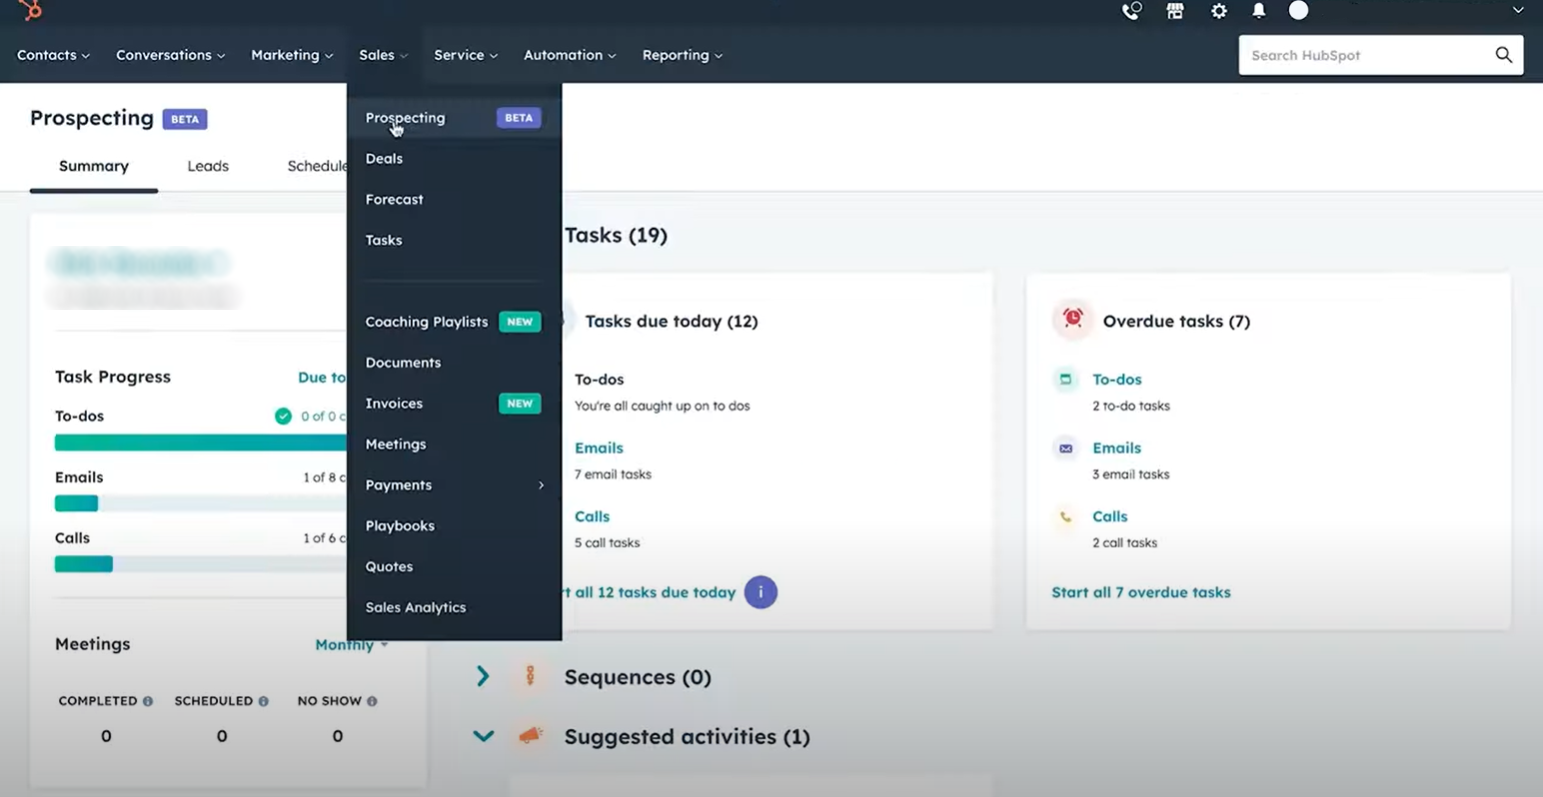Image resolution: width=1543 pixels, height=797 pixels.
Task: Click Start all 7 overdue tasks
Action: point(1141,592)
